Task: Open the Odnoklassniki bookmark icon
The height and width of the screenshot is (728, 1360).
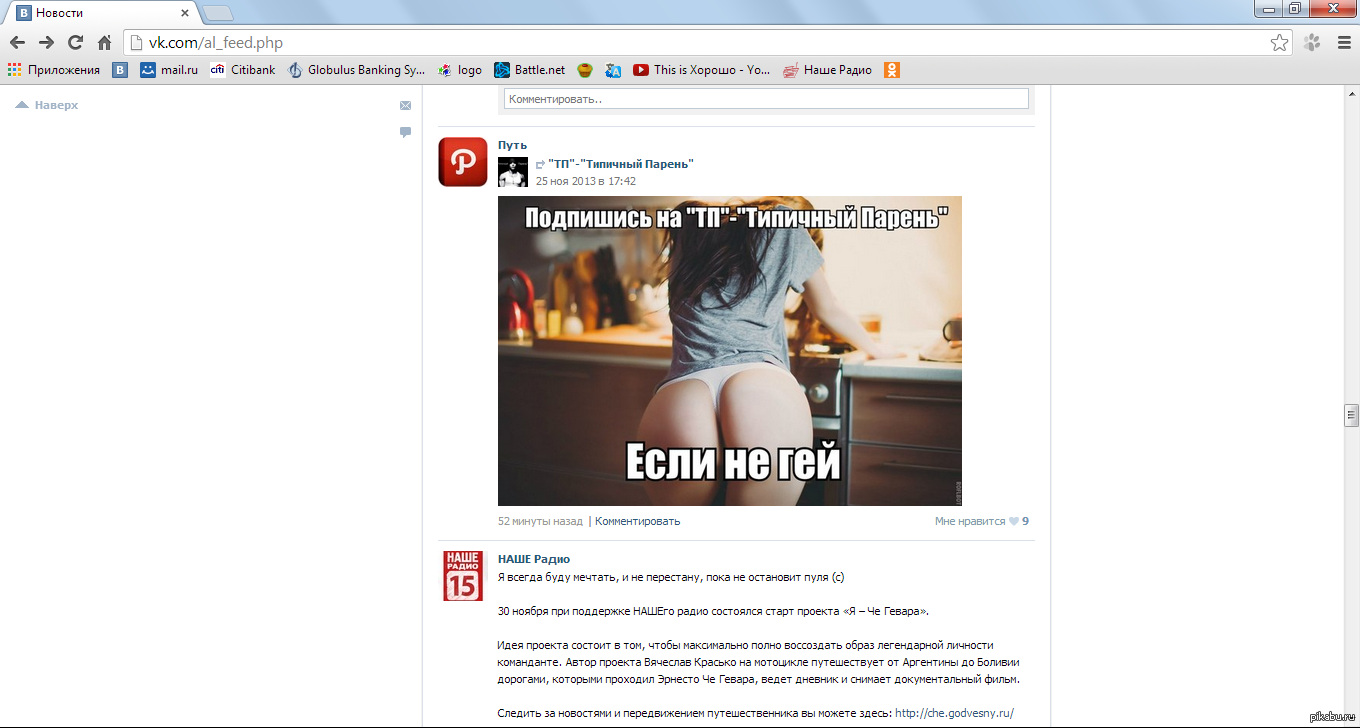Action: pyautogui.click(x=892, y=70)
